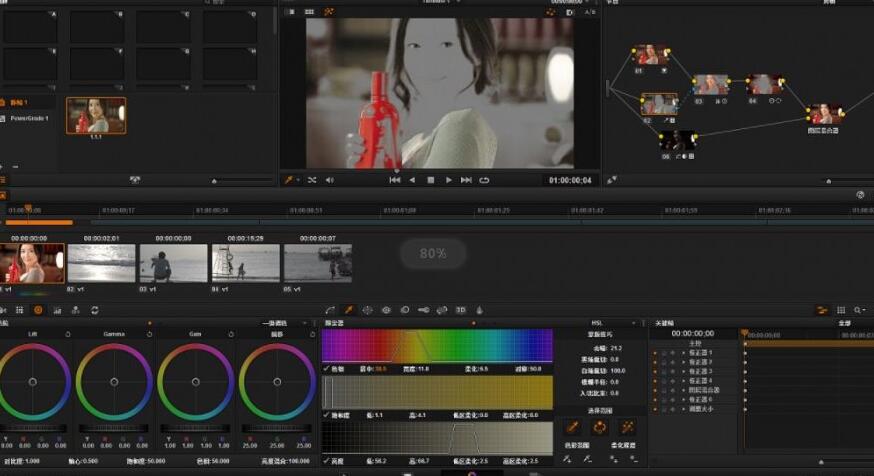874x476 pixels.
Task: Toggle the luminance qualifier checkbox
Action: click(x=326, y=461)
